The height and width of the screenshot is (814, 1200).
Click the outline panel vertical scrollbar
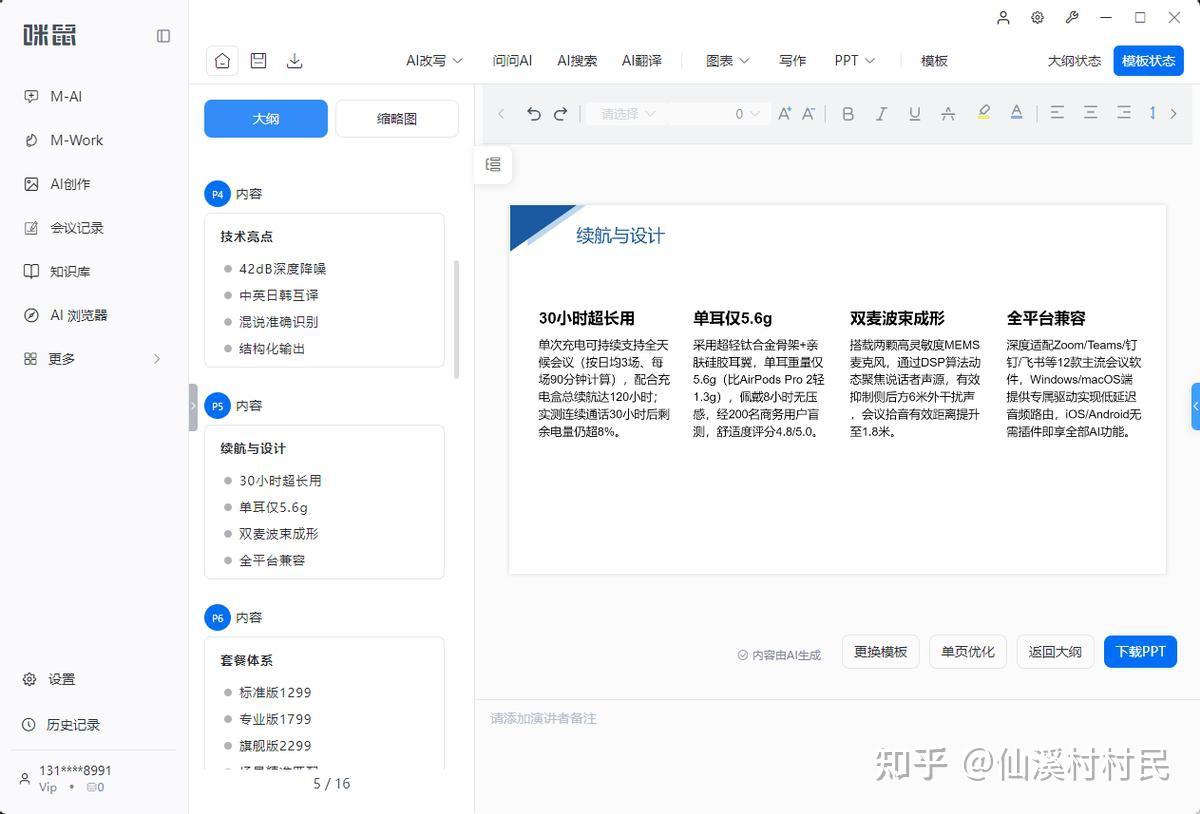click(x=457, y=319)
